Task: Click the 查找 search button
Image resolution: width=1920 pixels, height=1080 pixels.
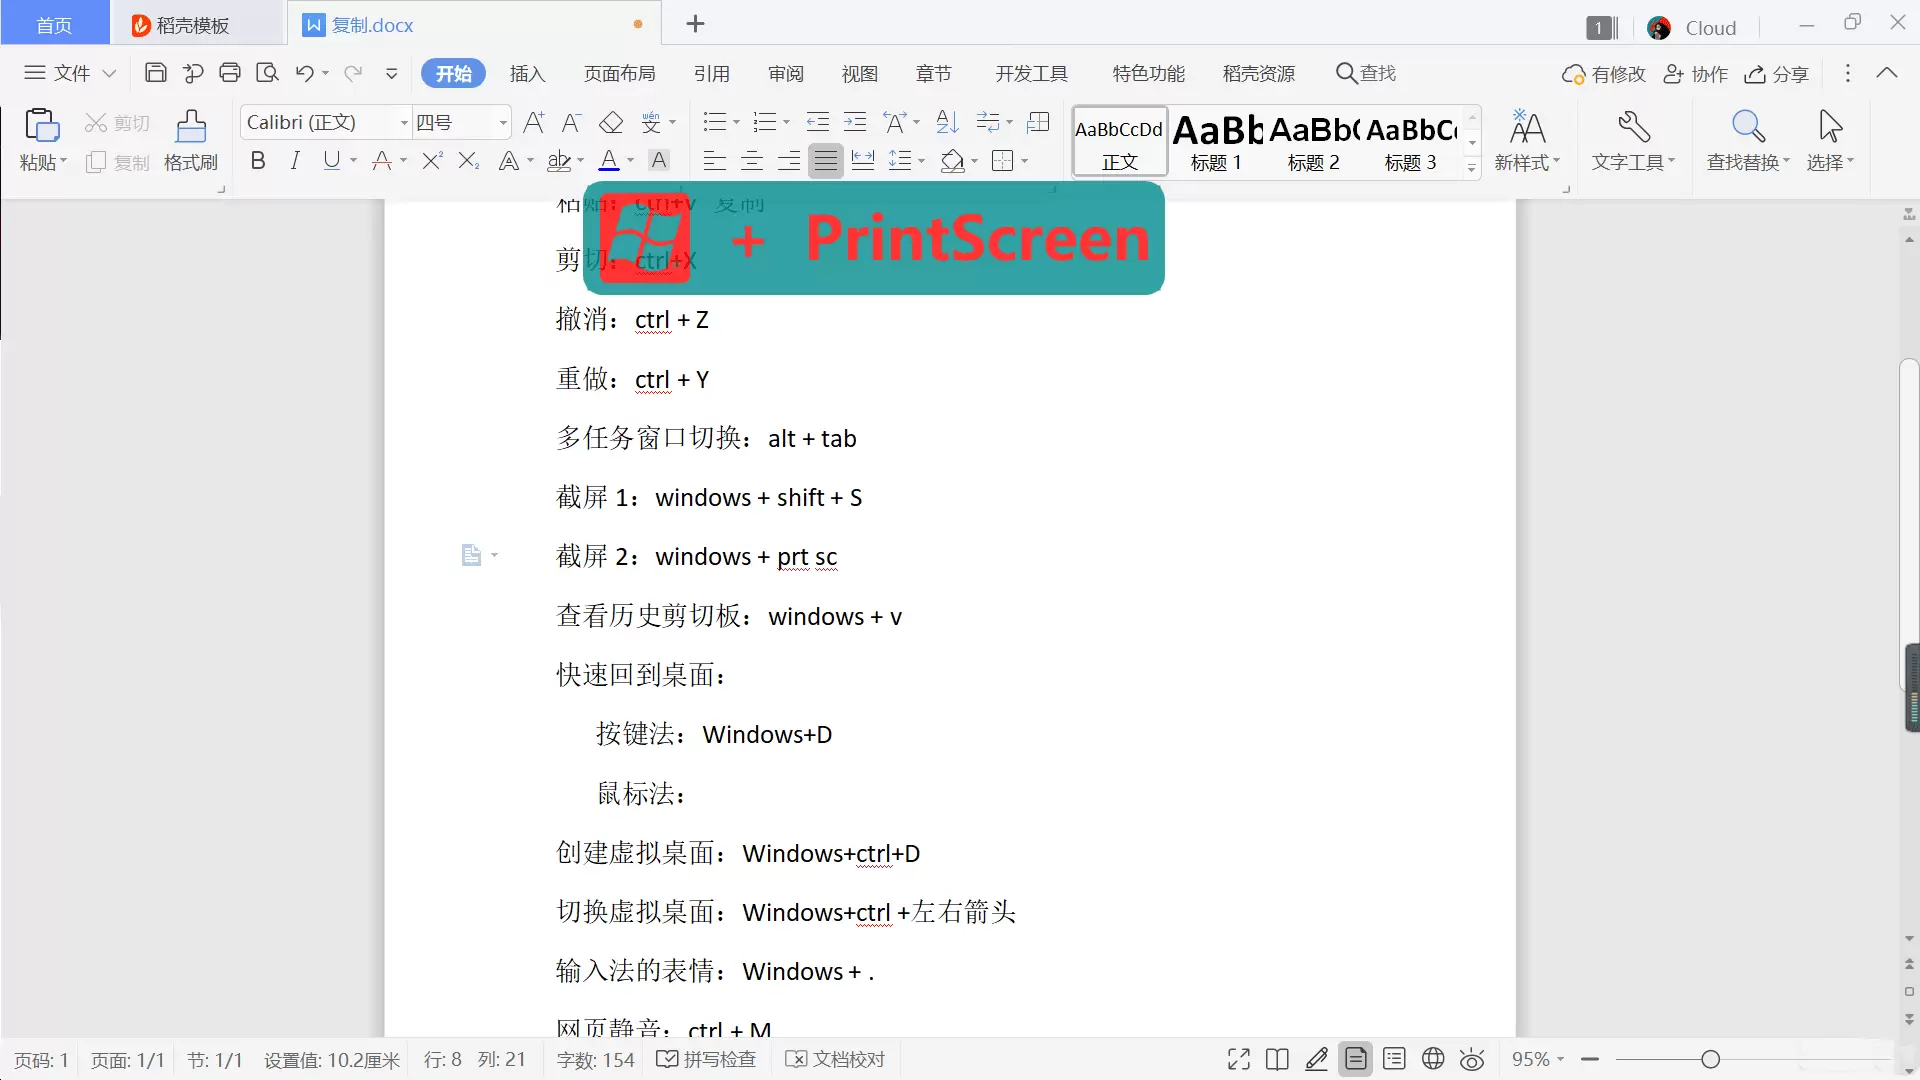Action: tap(1366, 73)
